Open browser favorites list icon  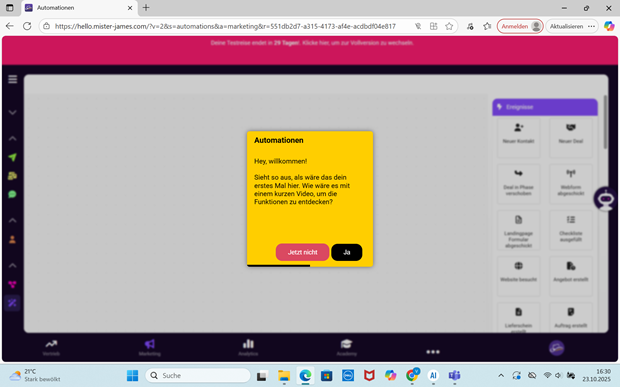(x=487, y=26)
